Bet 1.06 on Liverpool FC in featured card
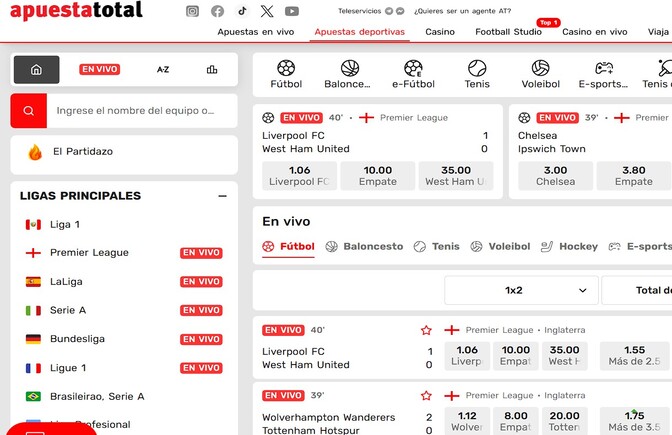The height and width of the screenshot is (435, 672). [x=300, y=176]
